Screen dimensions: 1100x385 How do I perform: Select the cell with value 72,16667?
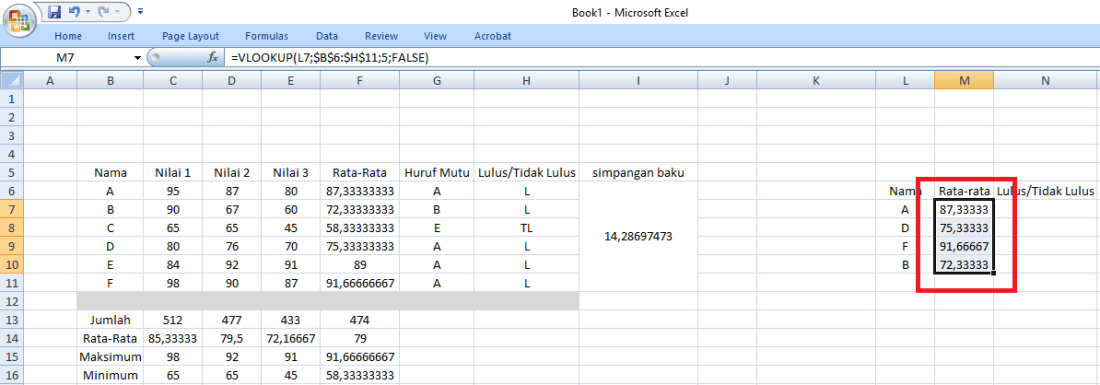[290, 338]
